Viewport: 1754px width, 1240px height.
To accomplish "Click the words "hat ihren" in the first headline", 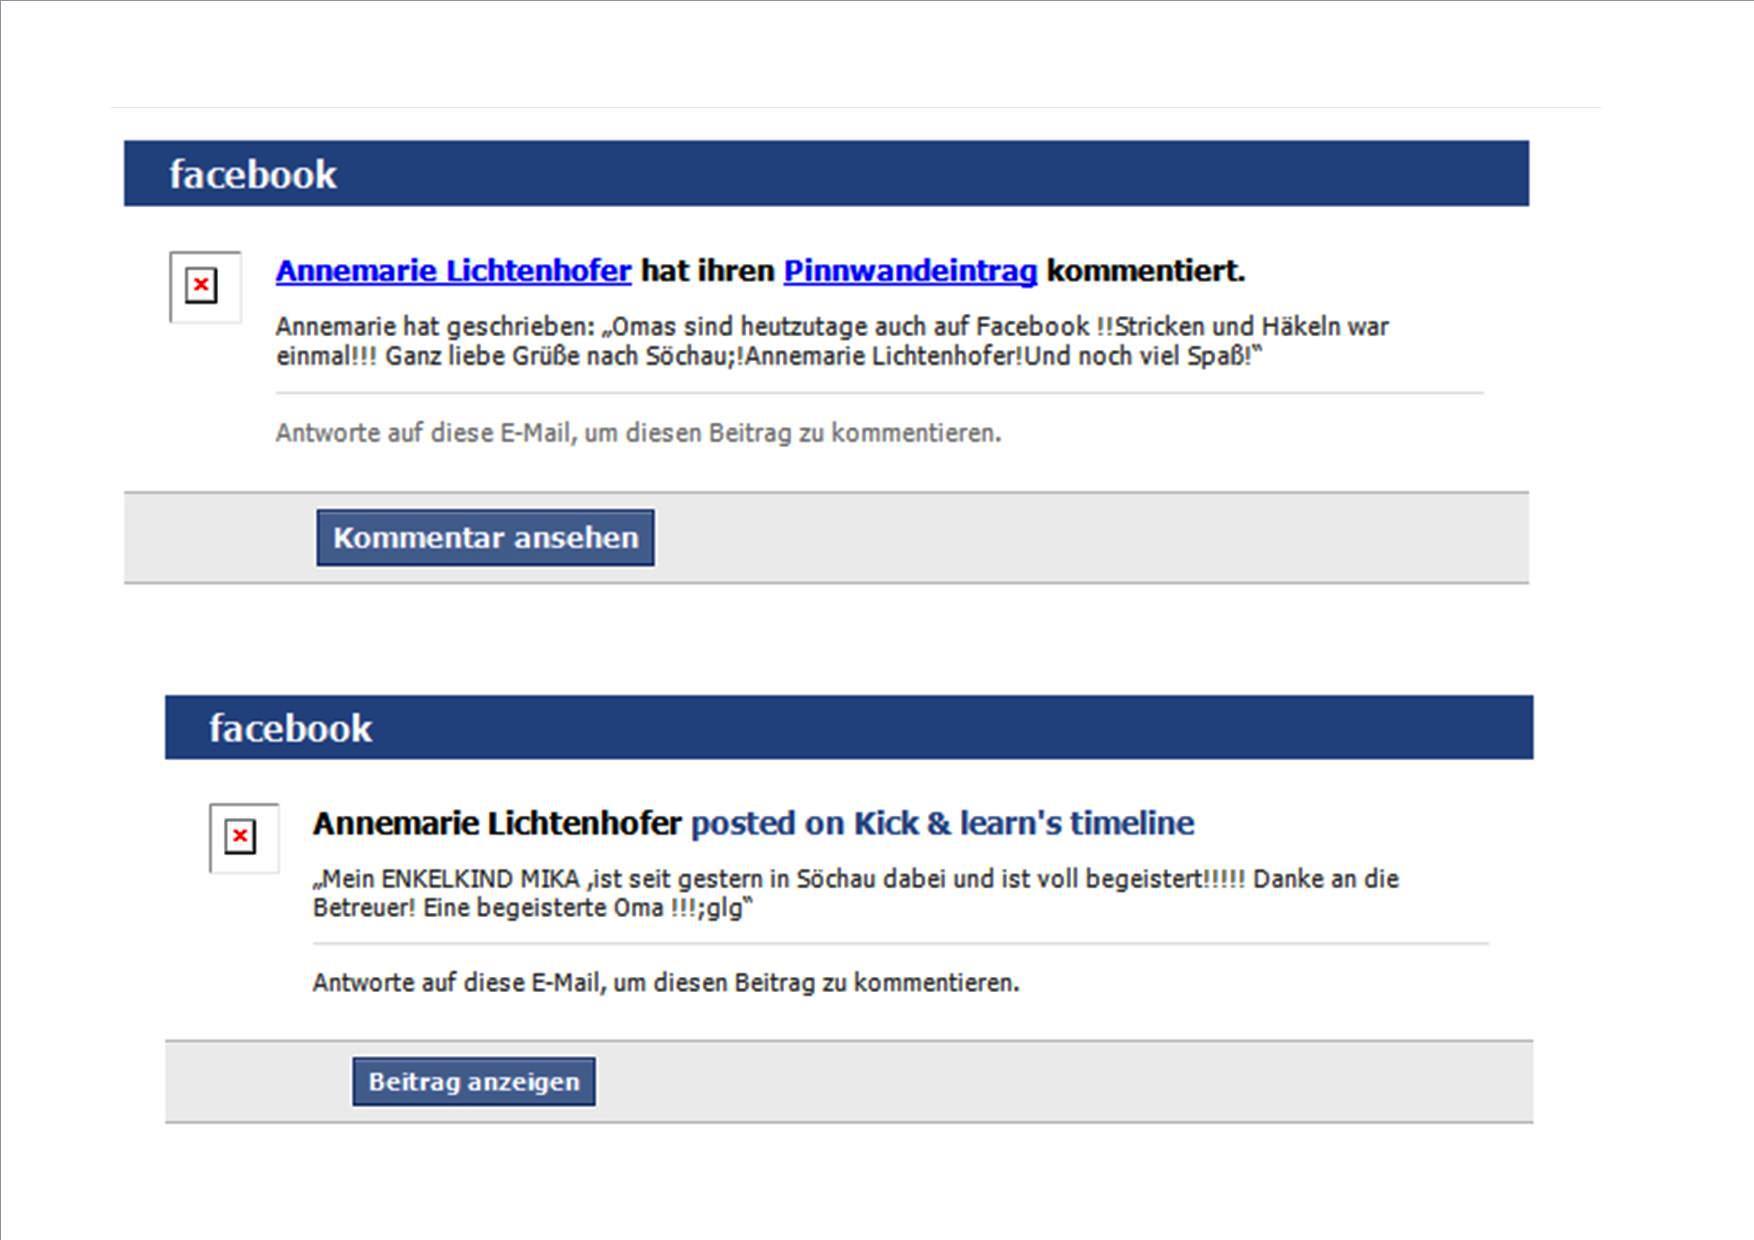I will point(707,271).
